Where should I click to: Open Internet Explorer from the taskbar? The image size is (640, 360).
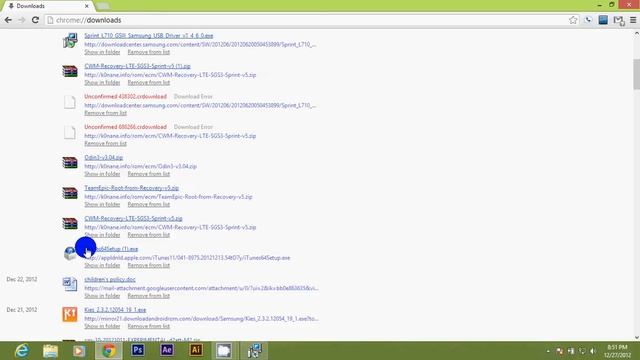pos(22,351)
